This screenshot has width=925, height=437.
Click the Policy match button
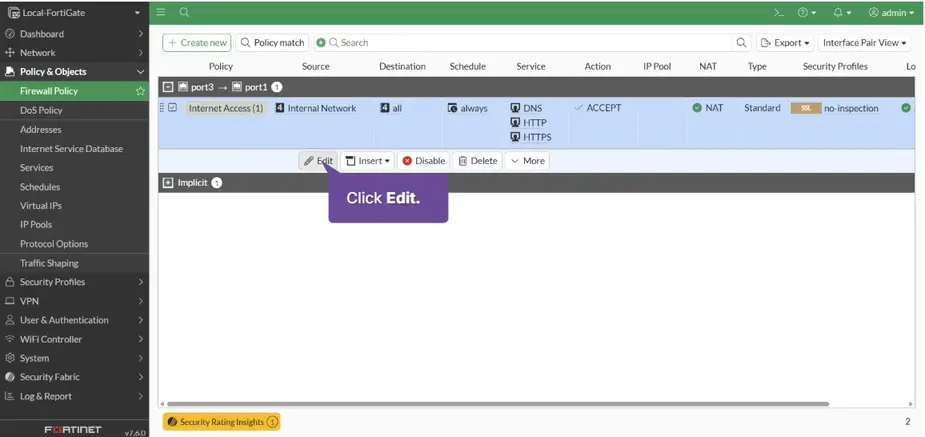(x=273, y=42)
